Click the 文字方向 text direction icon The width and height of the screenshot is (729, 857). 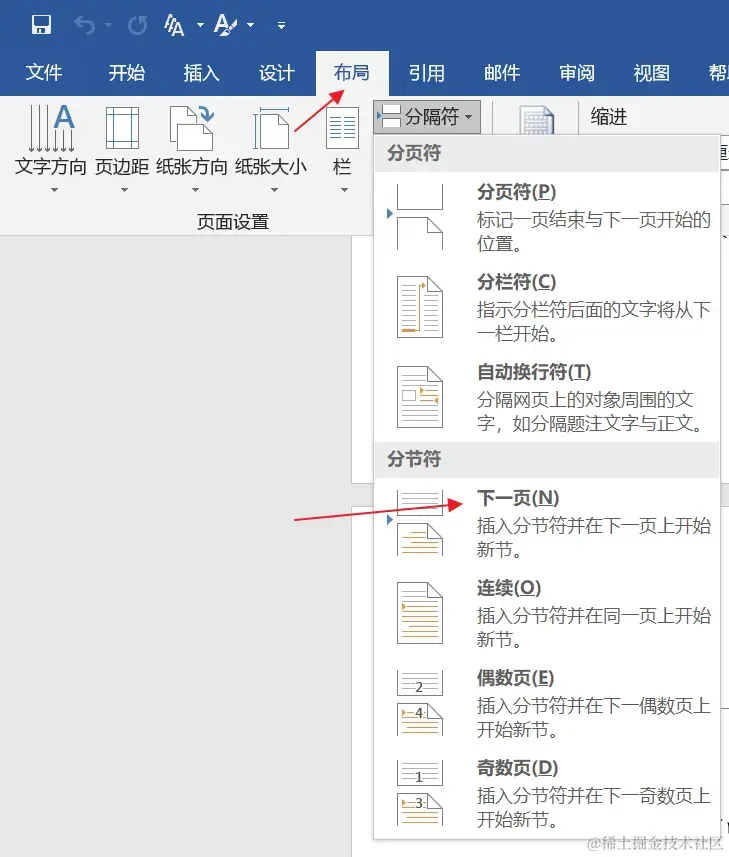pos(51,128)
